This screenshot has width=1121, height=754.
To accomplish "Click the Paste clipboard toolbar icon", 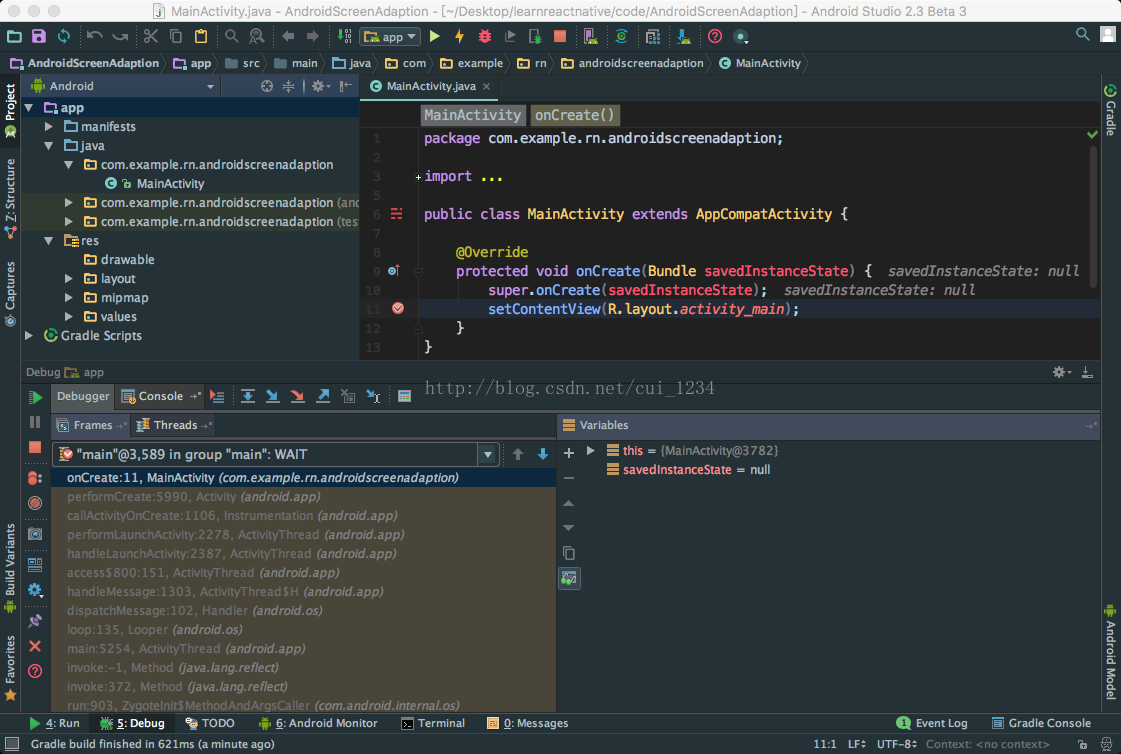I will [x=201, y=36].
